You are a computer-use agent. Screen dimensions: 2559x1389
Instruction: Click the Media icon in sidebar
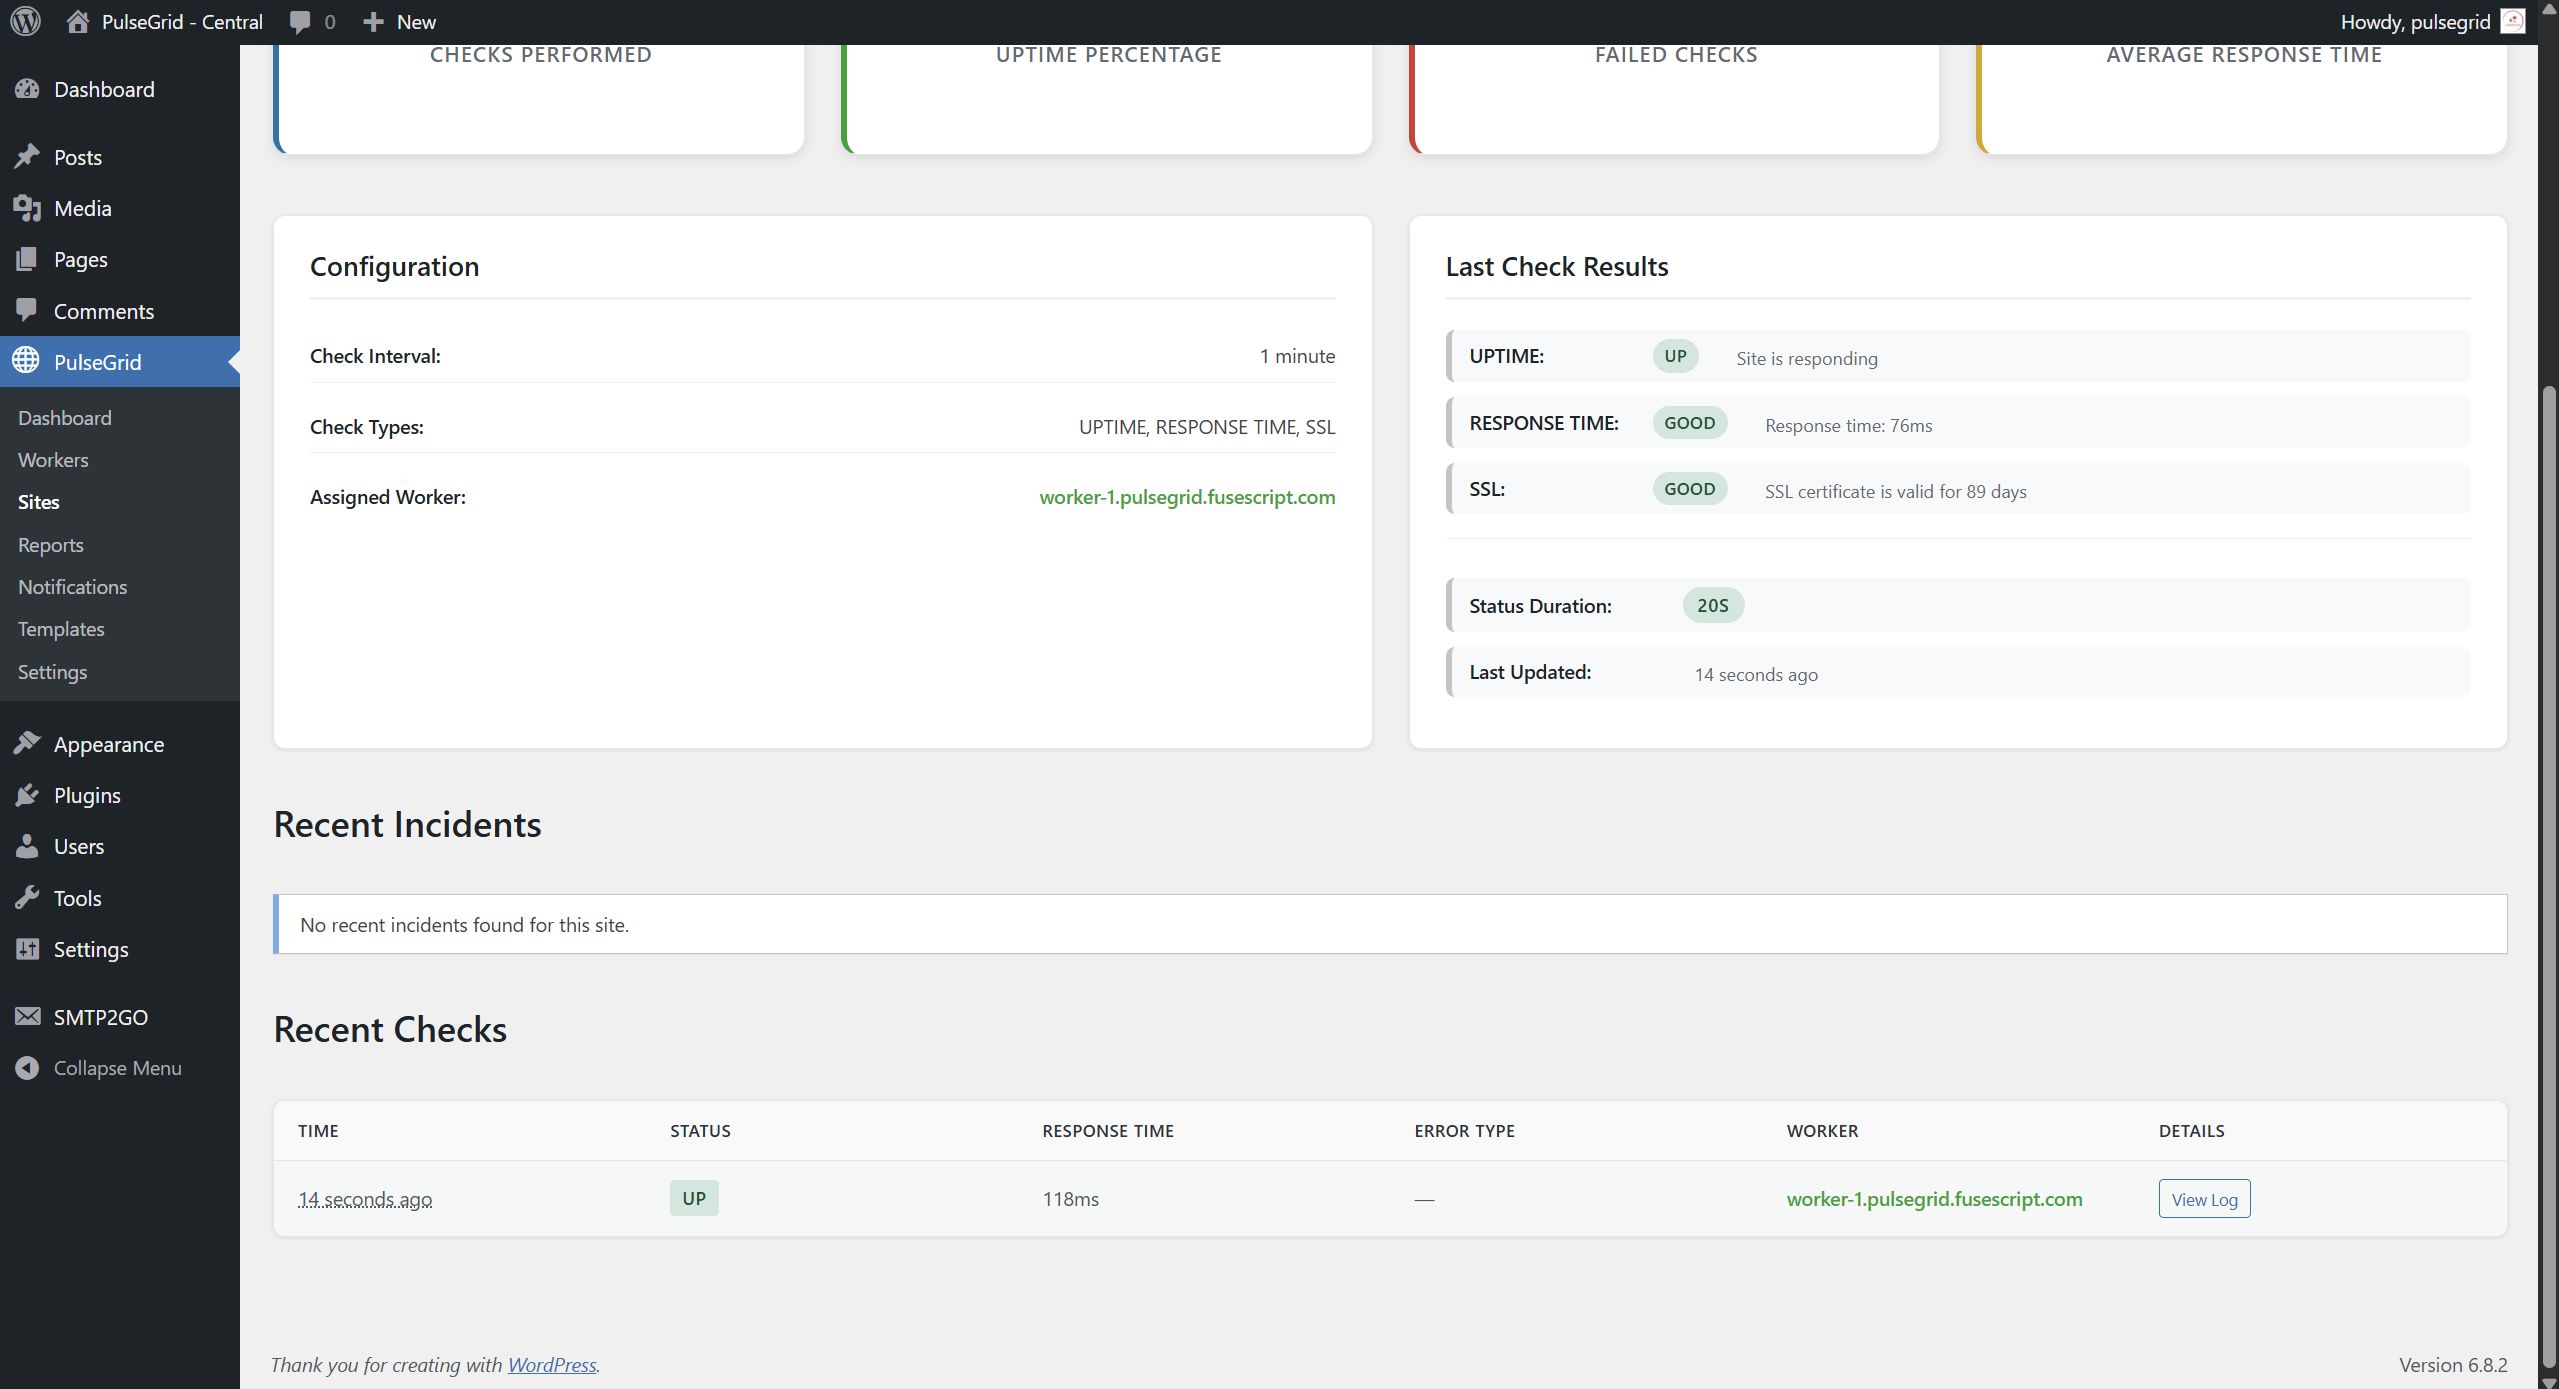coord(27,208)
